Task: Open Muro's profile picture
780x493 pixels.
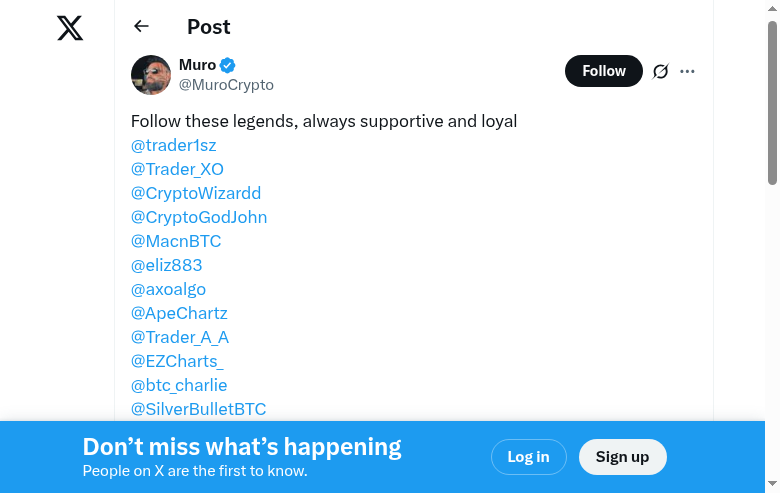Action: pos(151,75)
